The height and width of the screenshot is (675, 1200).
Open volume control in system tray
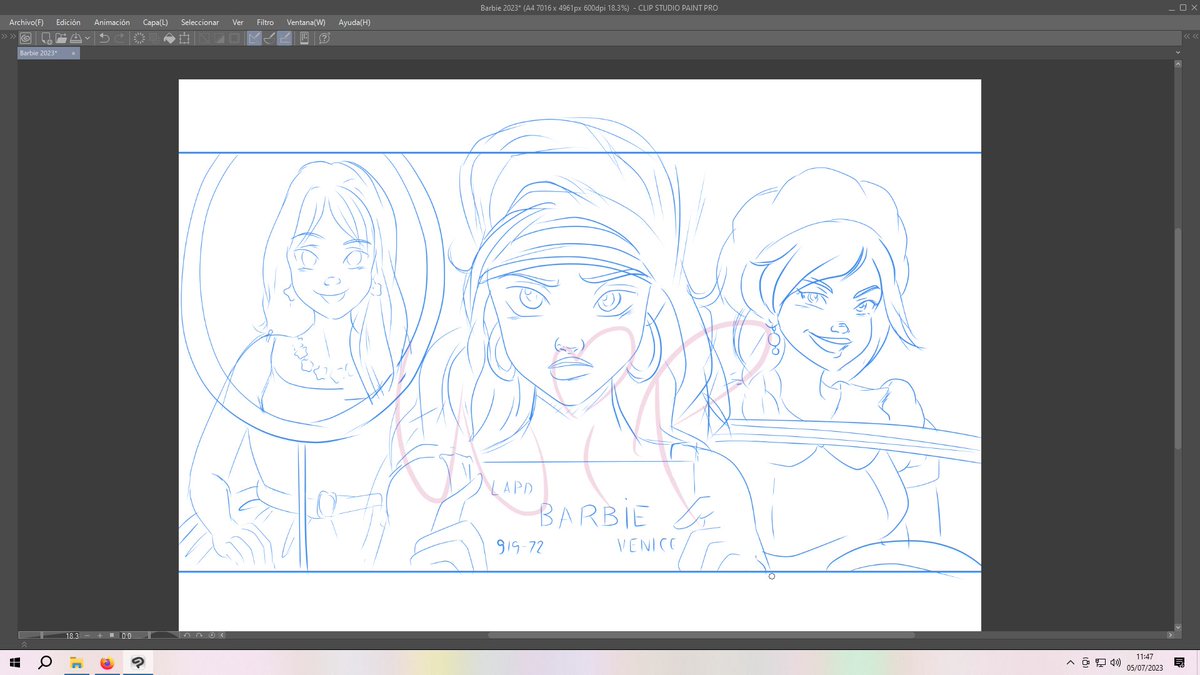(x=1114, y=662)
